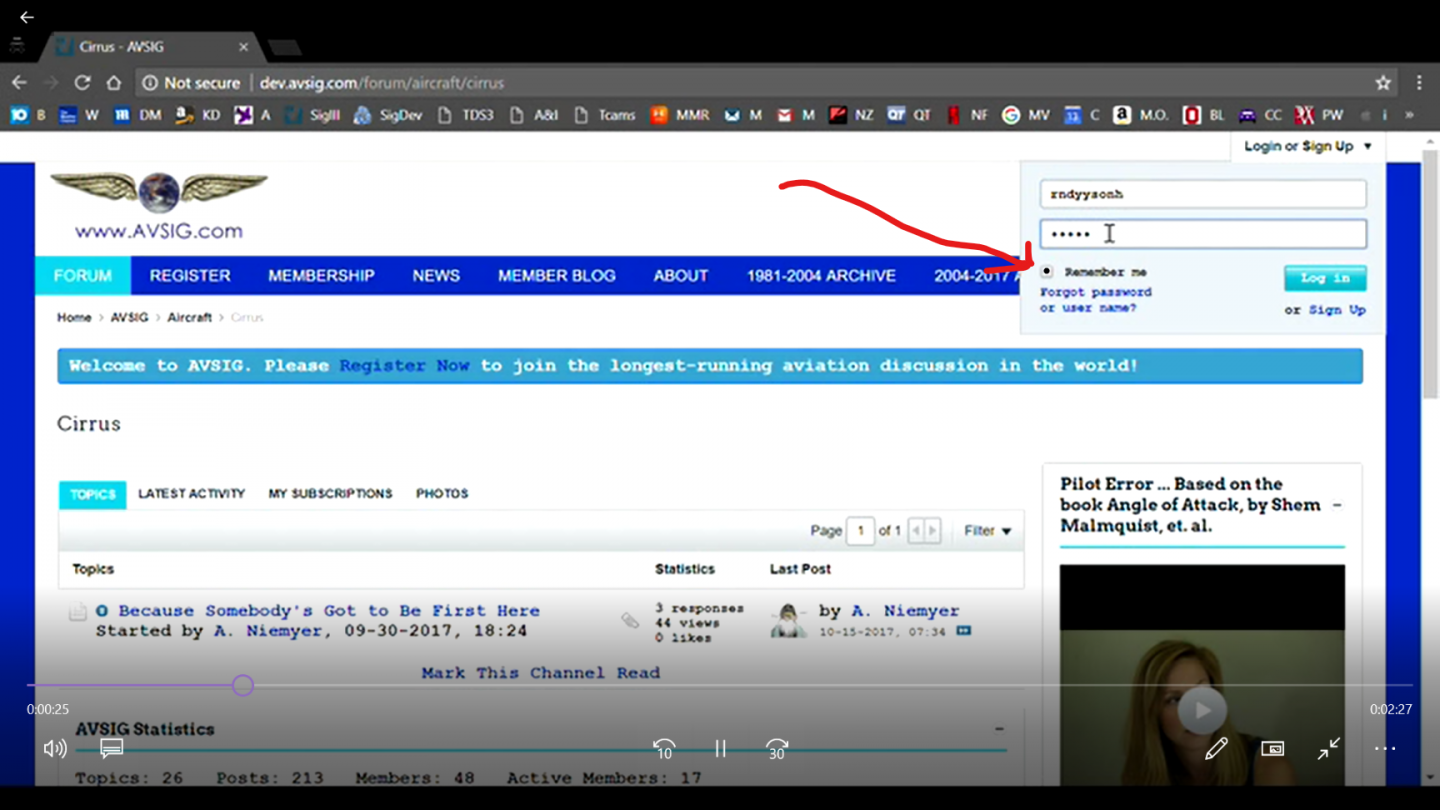The width and height of the screenshot is (1440, 810).
Task: Click the back arrow of the video player
Action: [x=27, y=17]
